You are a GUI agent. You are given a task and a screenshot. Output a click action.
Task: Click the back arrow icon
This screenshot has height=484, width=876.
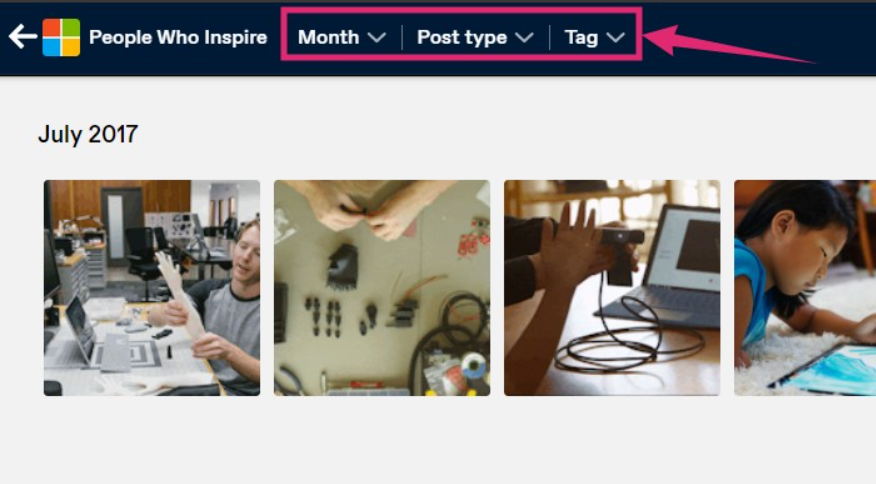point(23,37)
